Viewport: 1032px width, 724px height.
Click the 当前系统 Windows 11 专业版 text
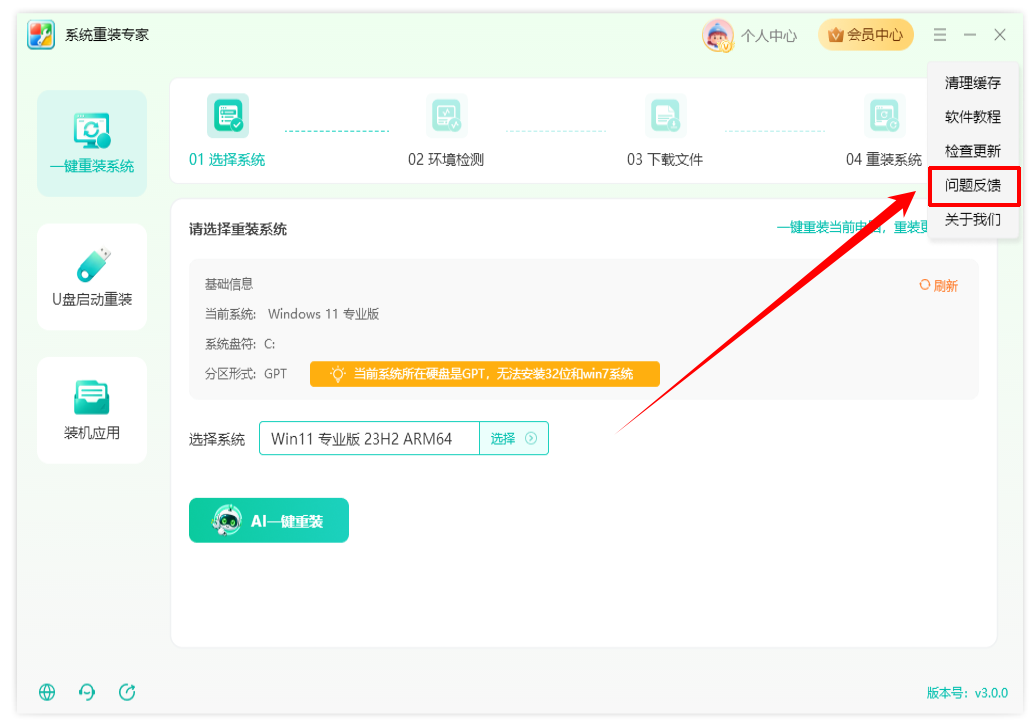coord(292,314)
